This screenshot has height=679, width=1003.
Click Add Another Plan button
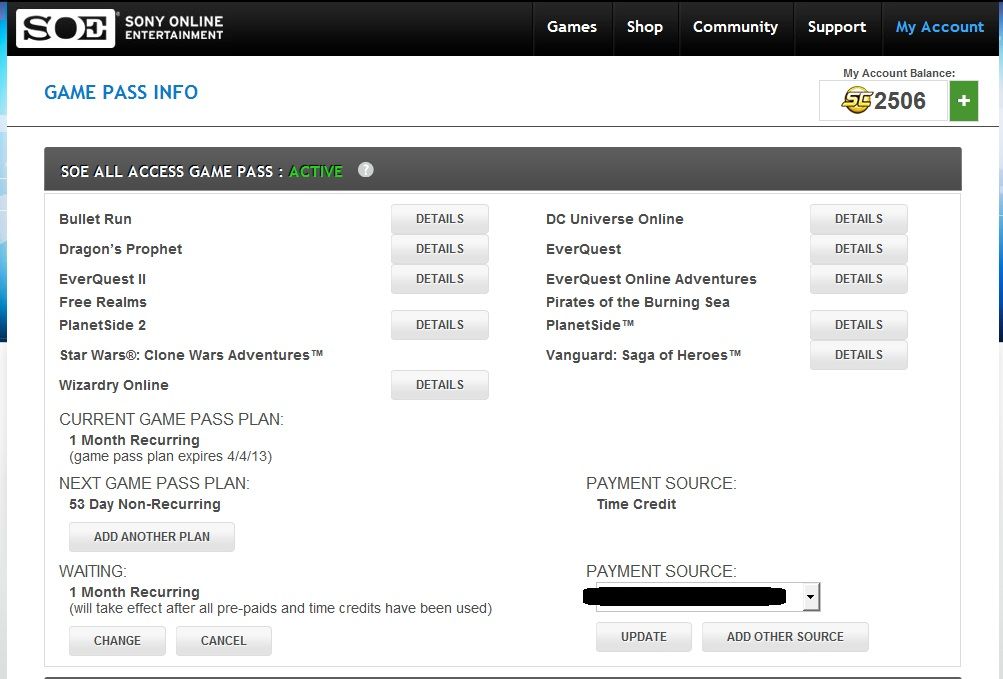pyautogui.click(x=152, y=537)
